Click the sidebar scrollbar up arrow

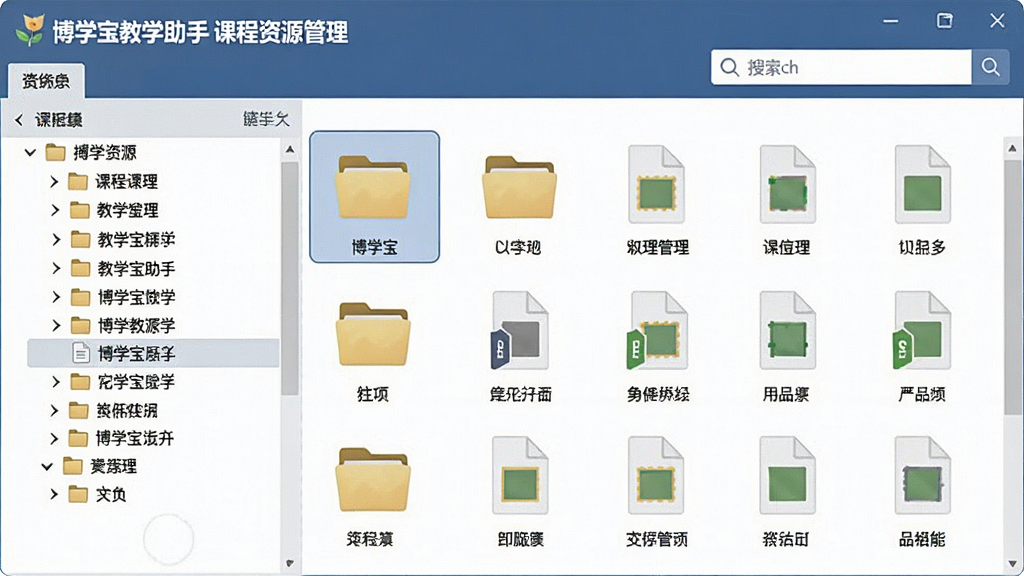290,150
